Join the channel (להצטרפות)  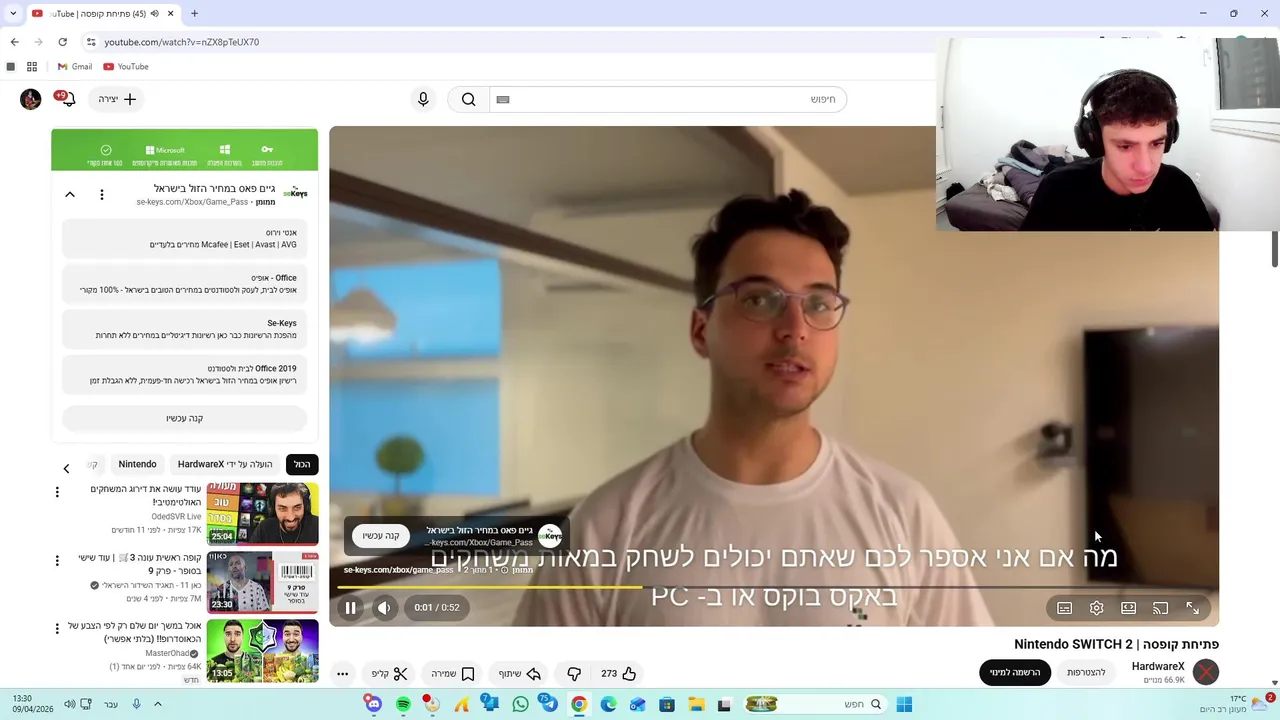click(1086, 672)
